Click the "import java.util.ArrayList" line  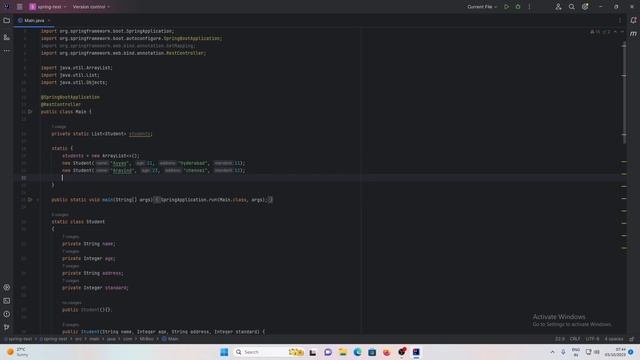(77, 68)
